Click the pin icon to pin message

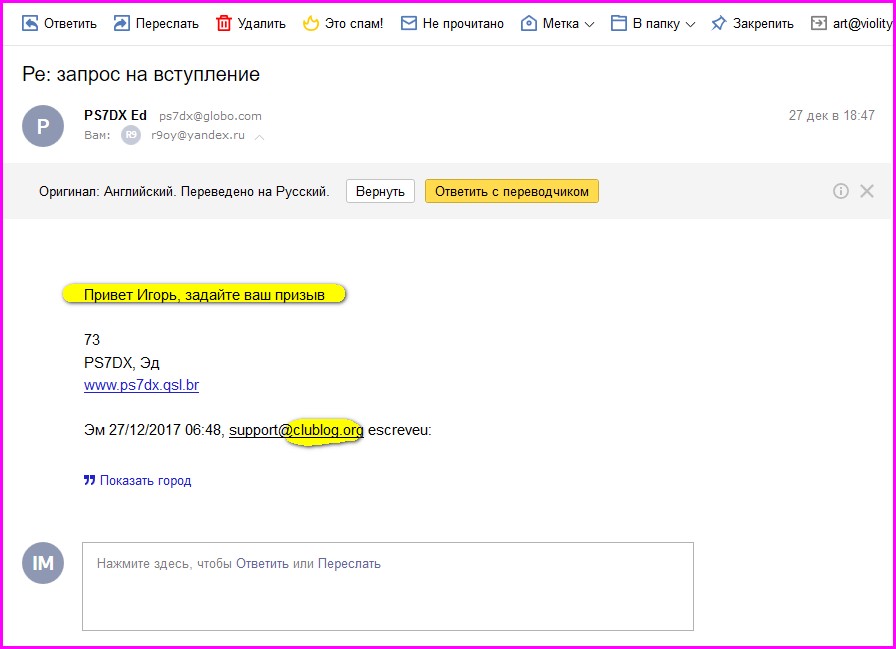(x=718, y=23)
